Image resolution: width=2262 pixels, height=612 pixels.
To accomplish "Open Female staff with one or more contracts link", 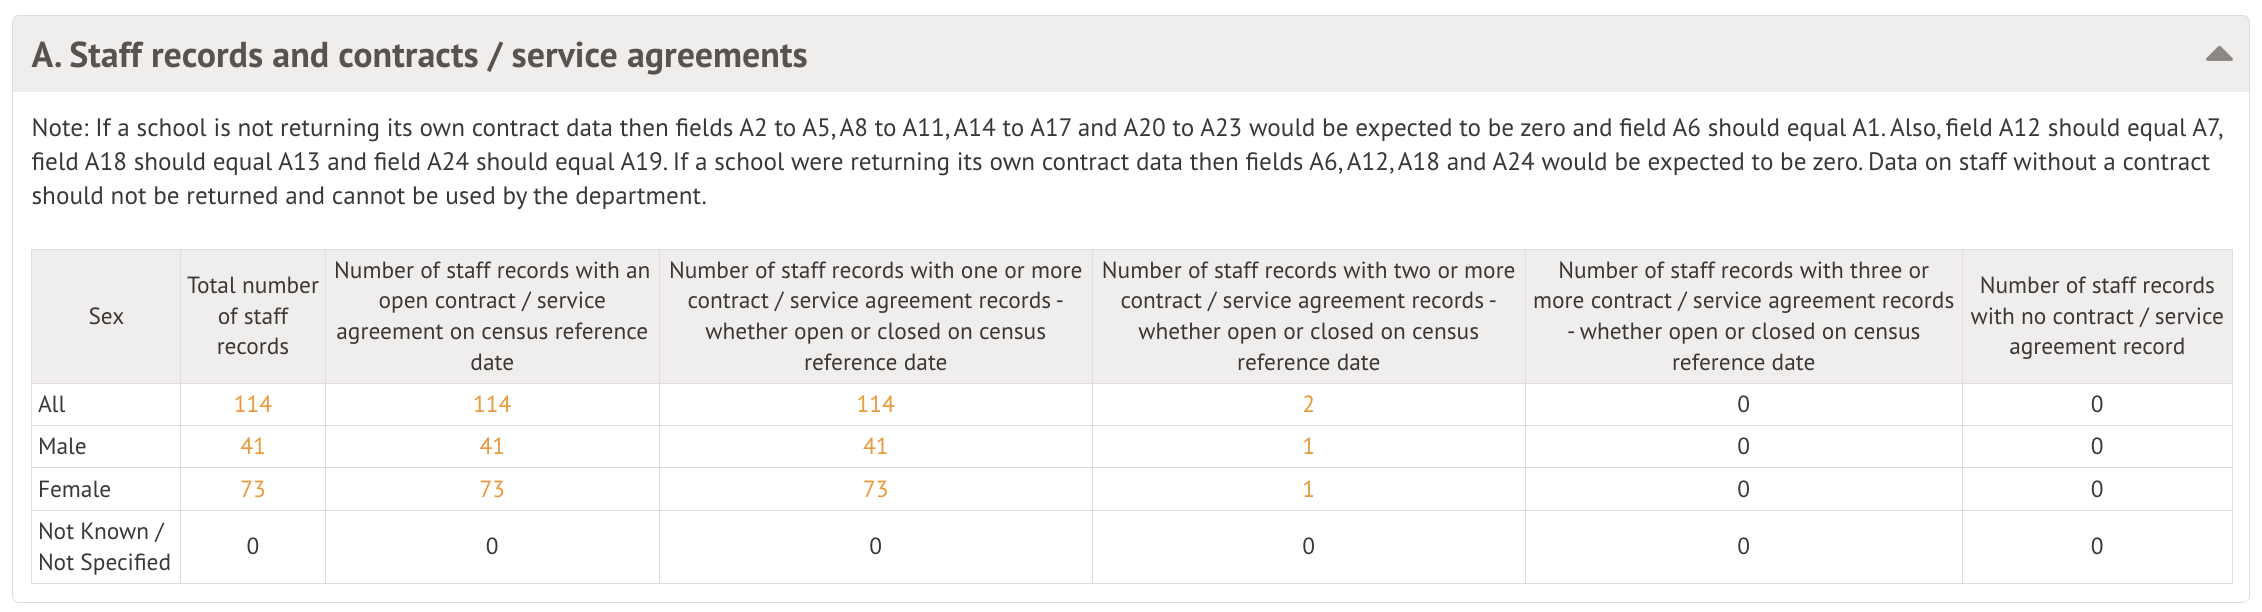I will tap(875, 489).
